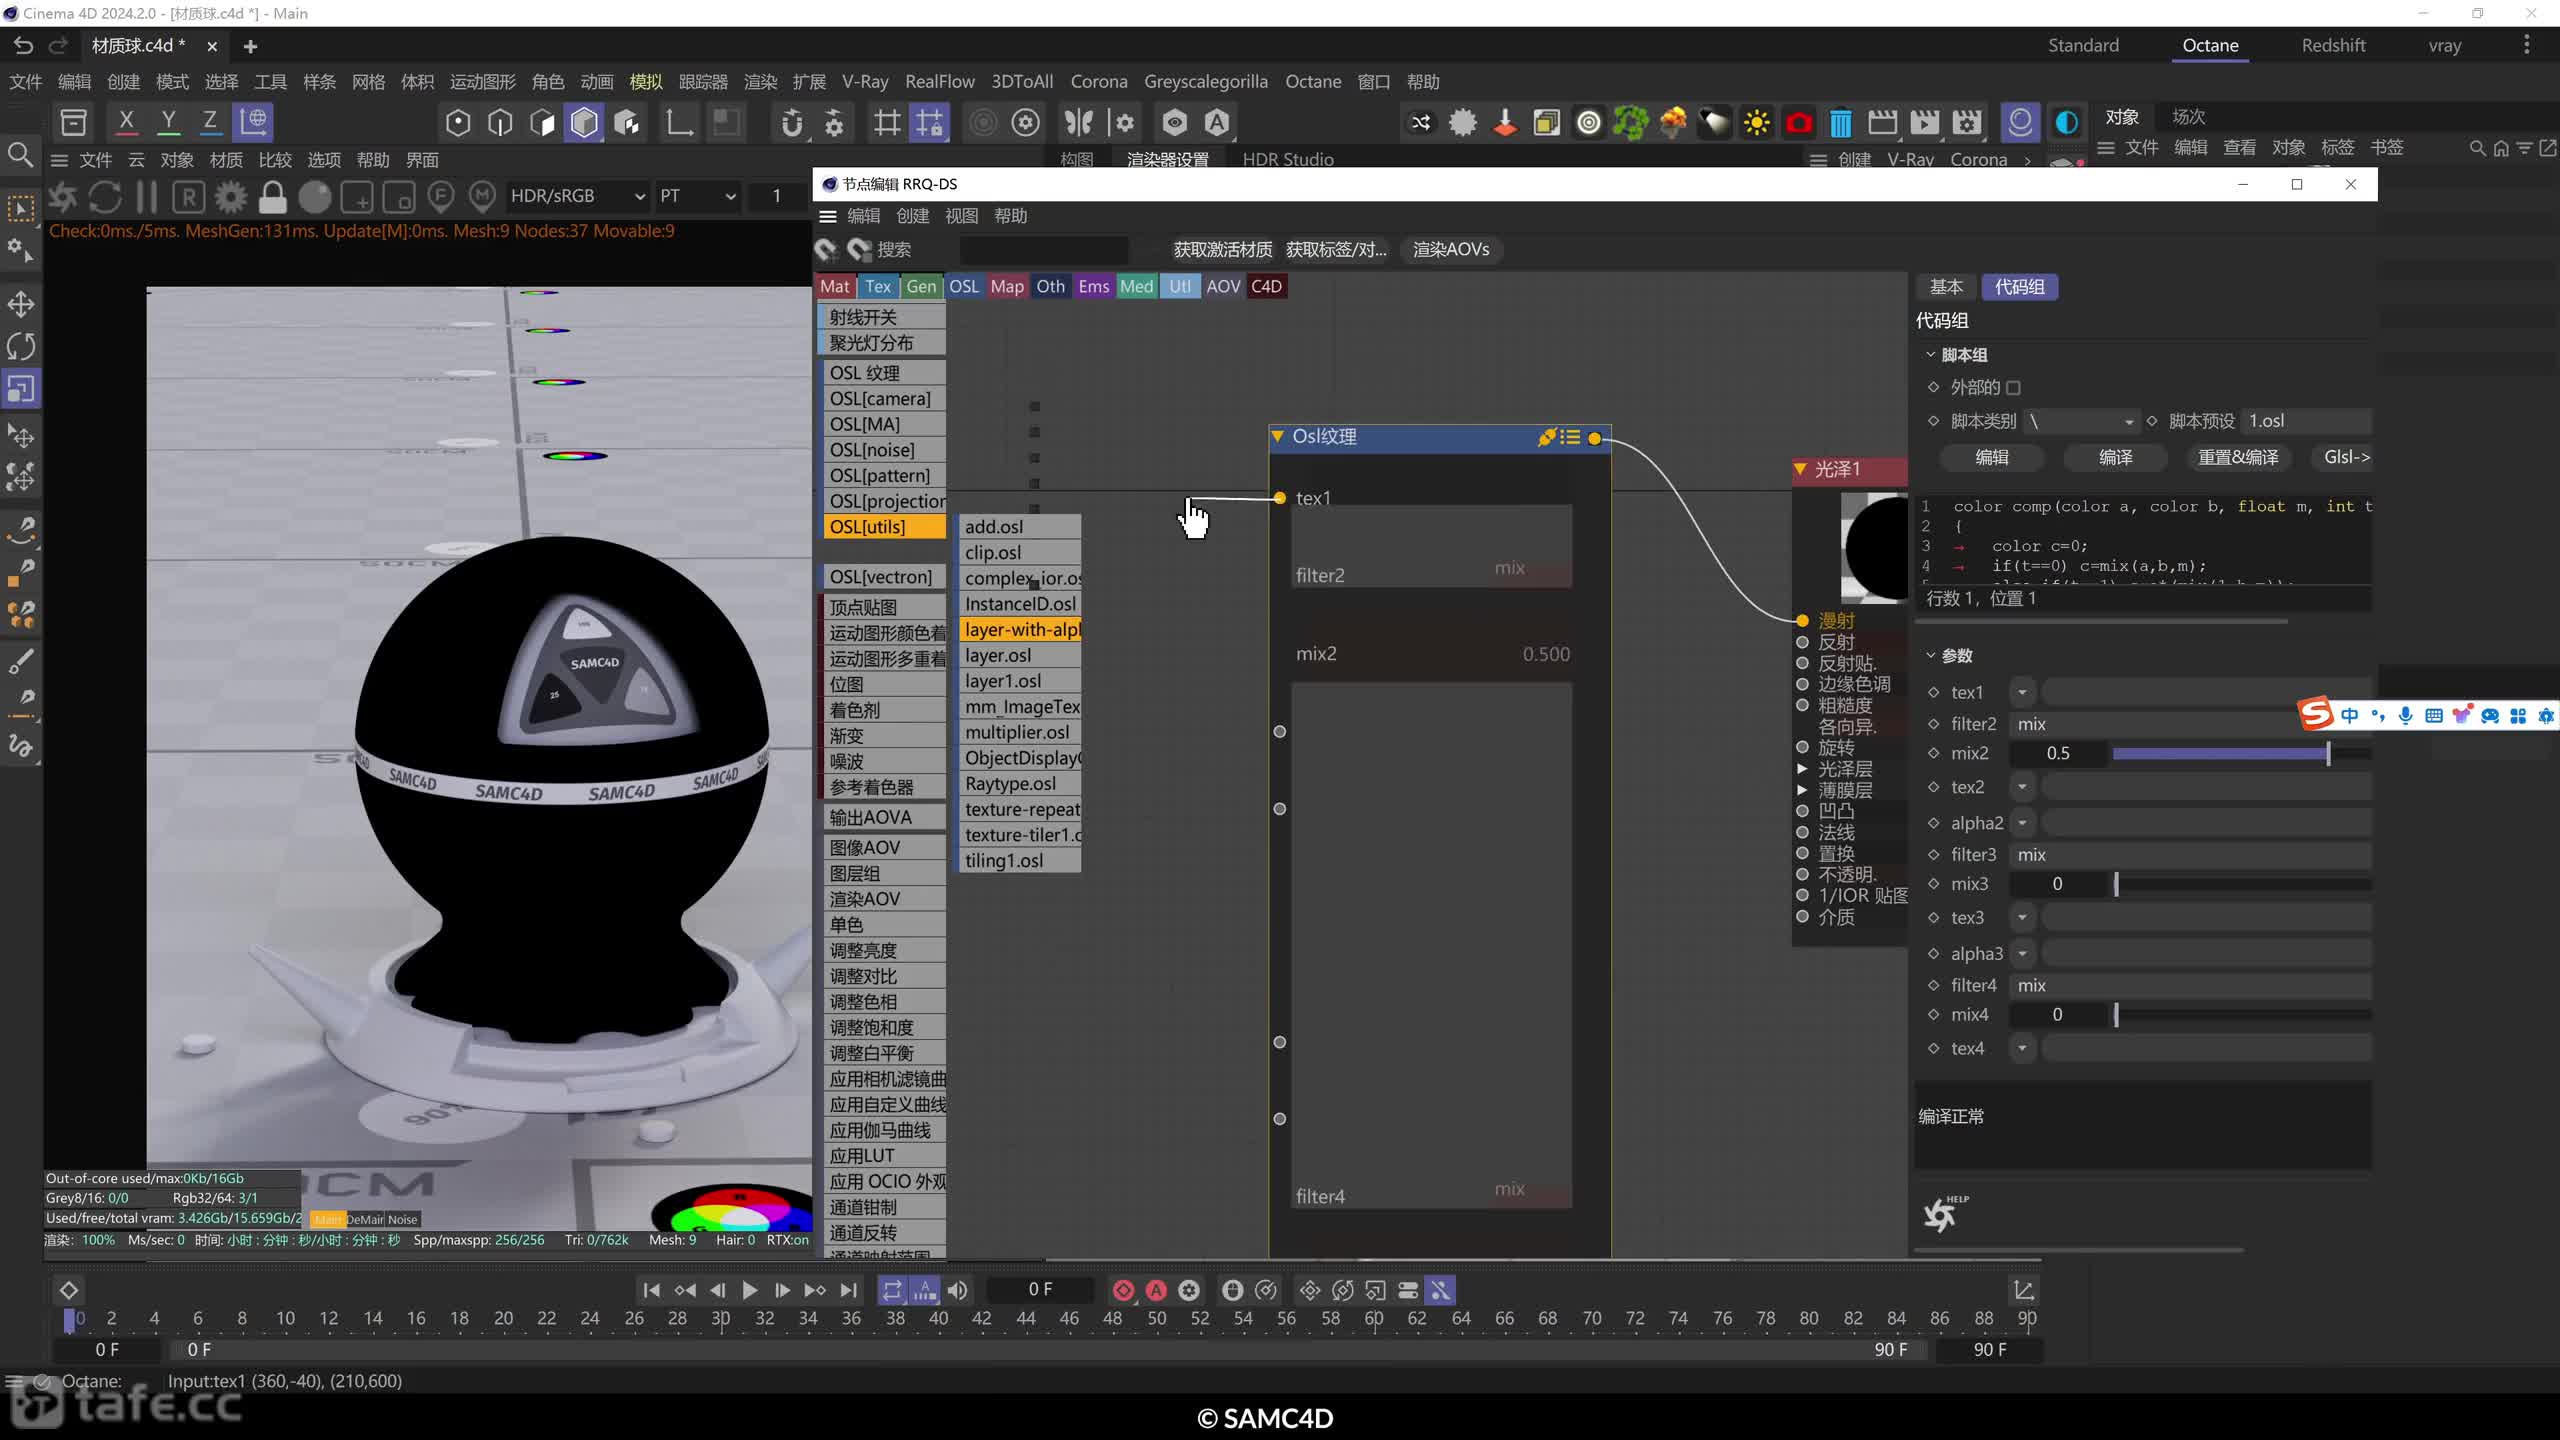Image resolution: width=2560 pixels, height=1440 pixels.
Task: Click the 渲染AOVs button
Action: (1451, 250)
